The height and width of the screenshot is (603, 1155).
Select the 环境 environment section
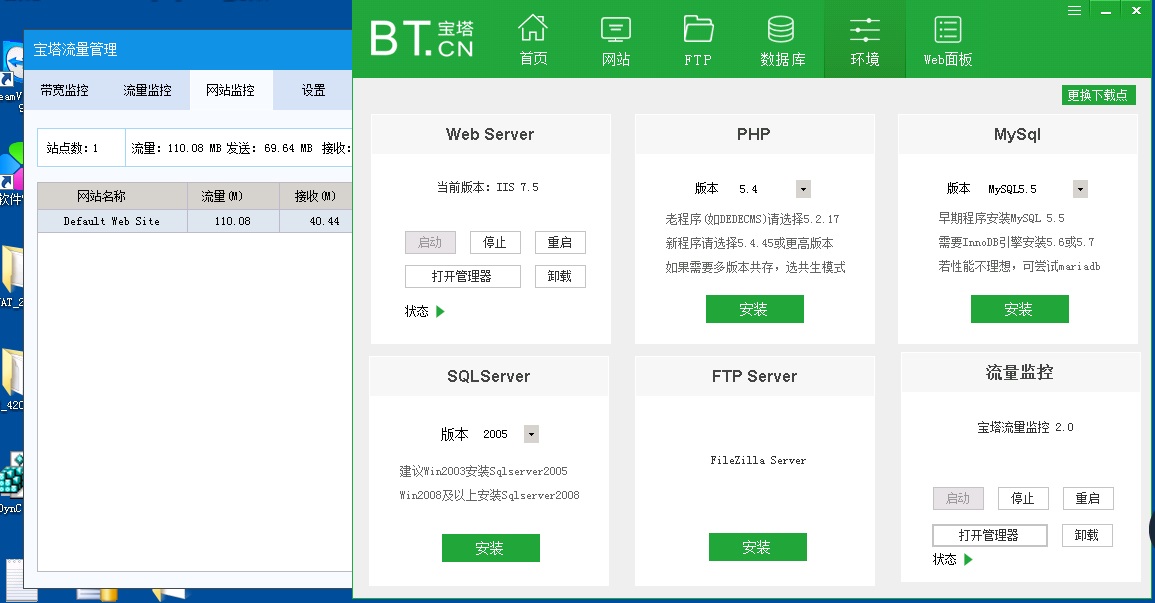point(865,40)
